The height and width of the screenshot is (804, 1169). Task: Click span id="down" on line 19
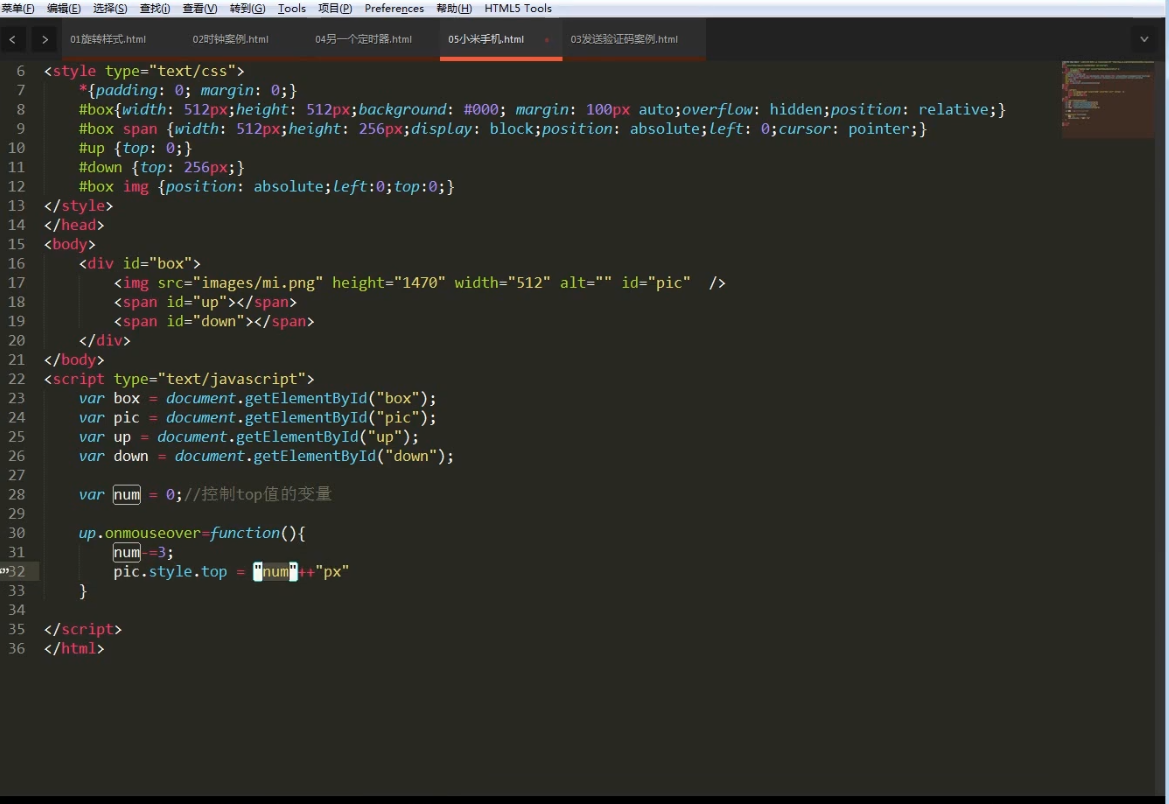[214, 321]
